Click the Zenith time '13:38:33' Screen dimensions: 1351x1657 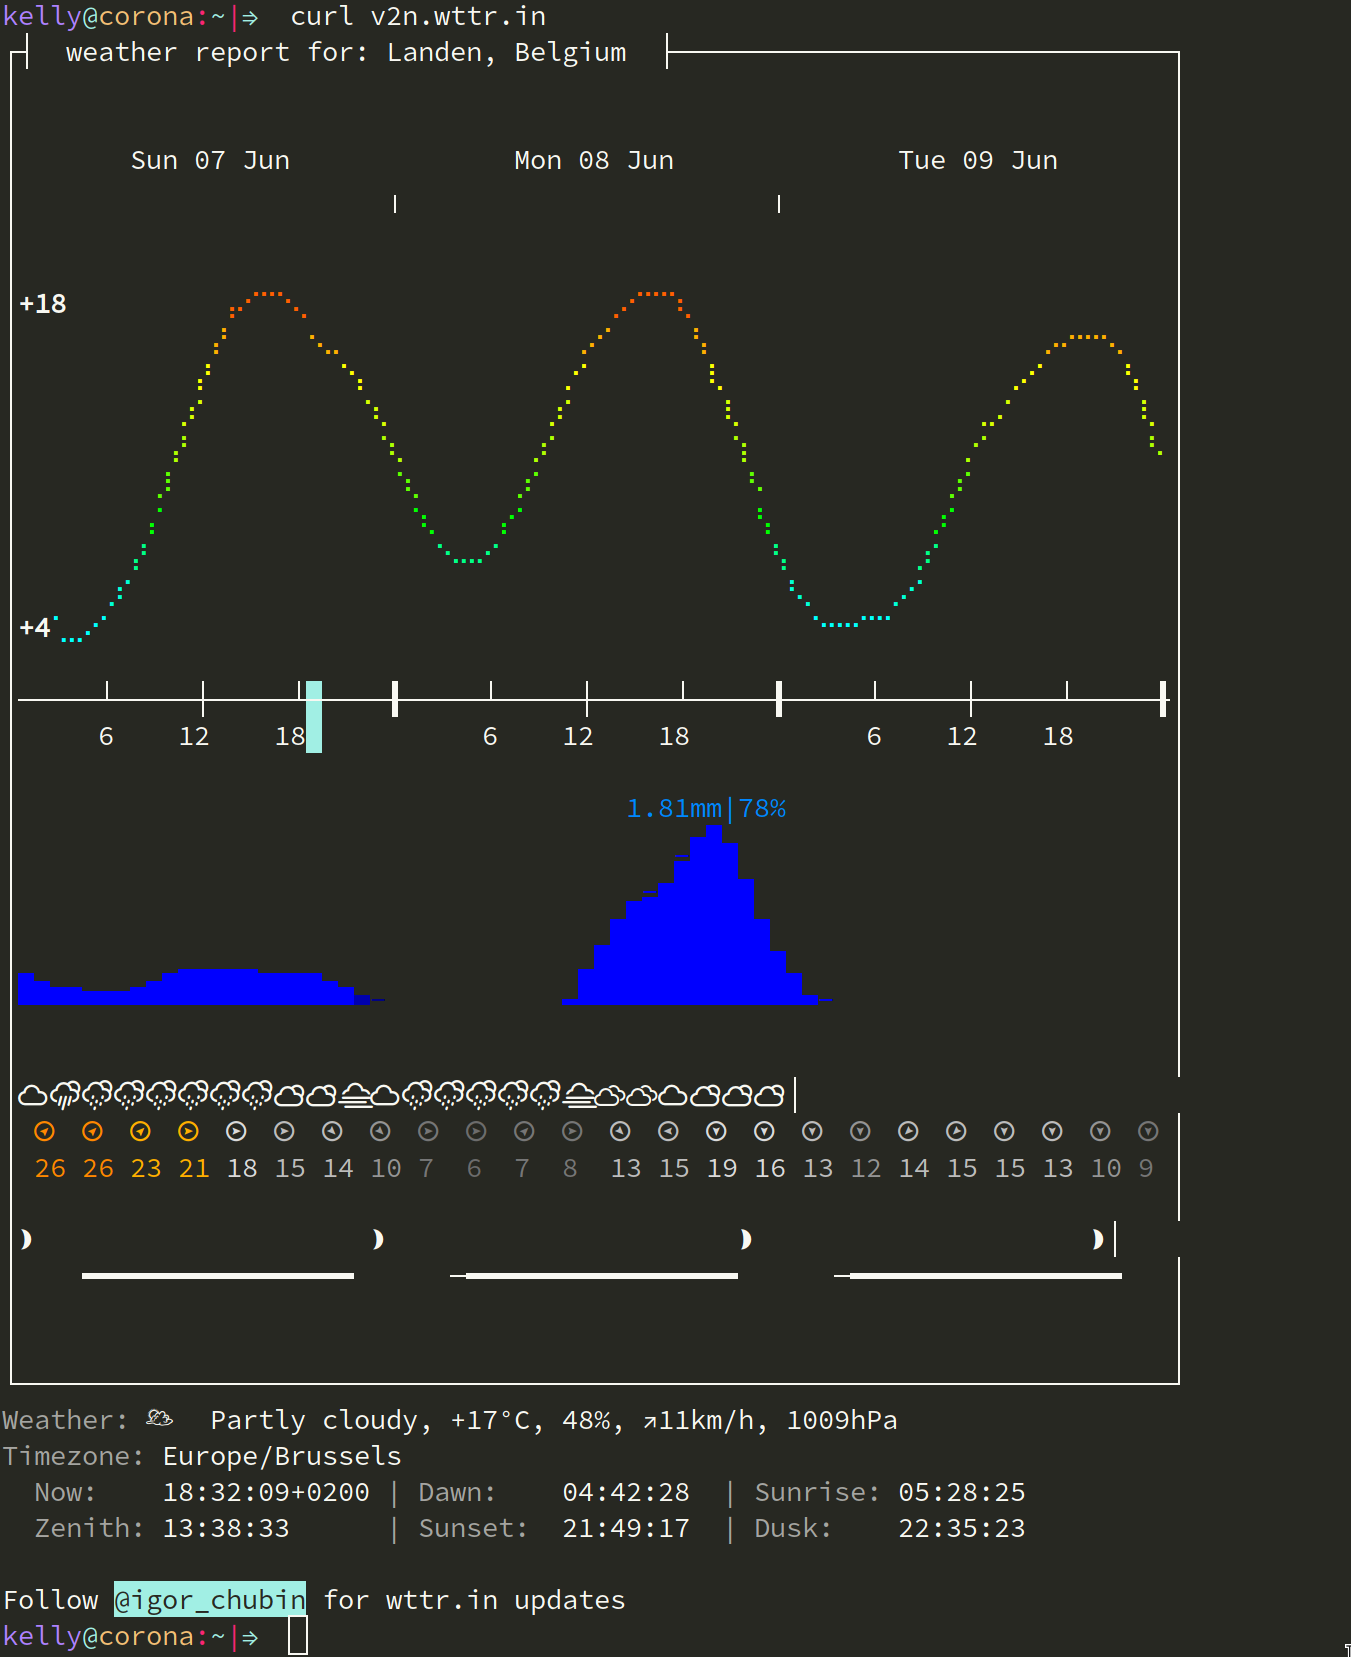point(226,1528)
